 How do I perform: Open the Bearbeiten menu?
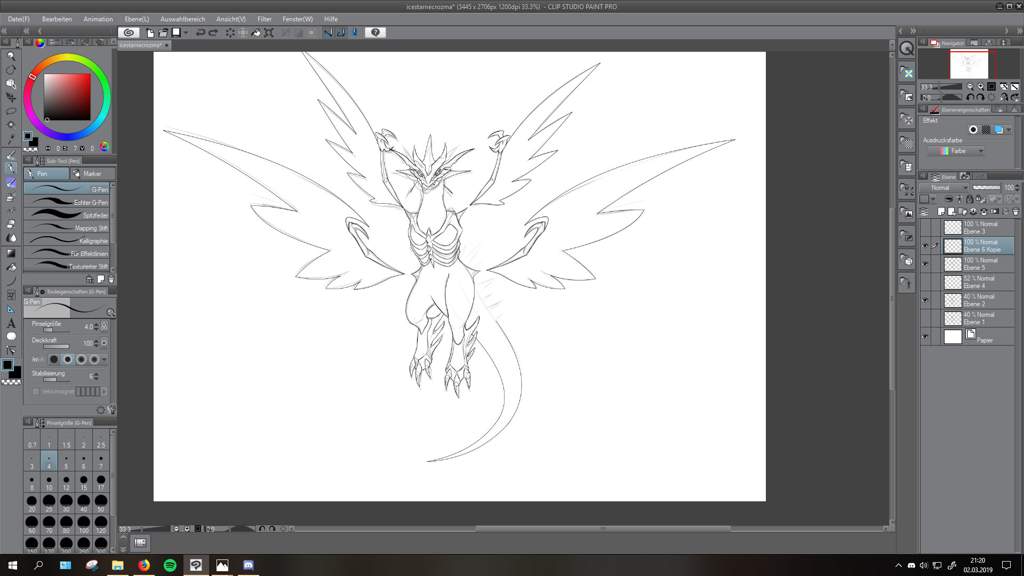coord(57,19)
